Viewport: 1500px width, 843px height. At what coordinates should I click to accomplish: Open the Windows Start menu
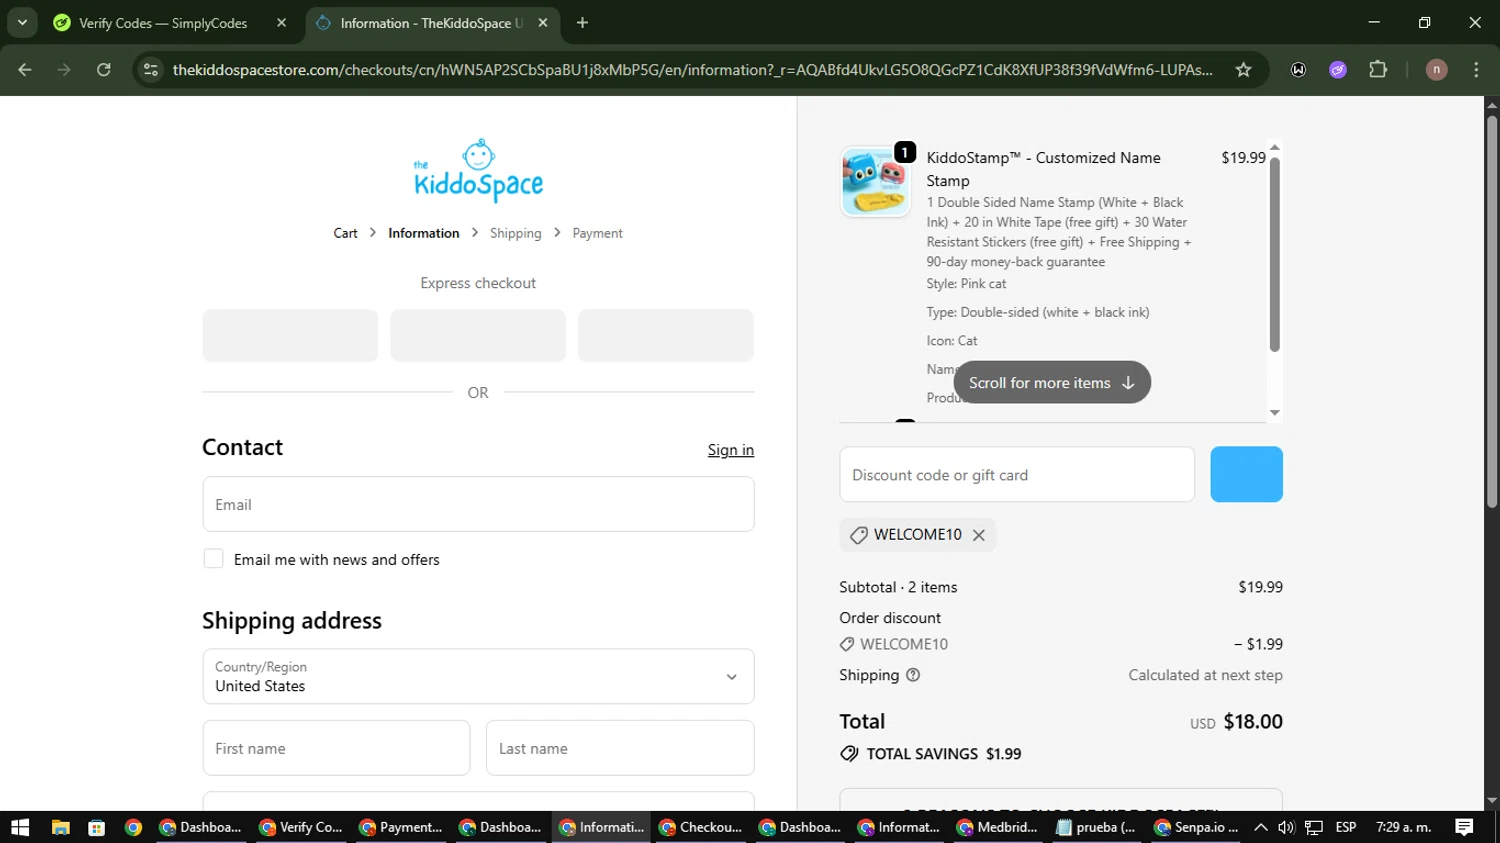(20, 827)
